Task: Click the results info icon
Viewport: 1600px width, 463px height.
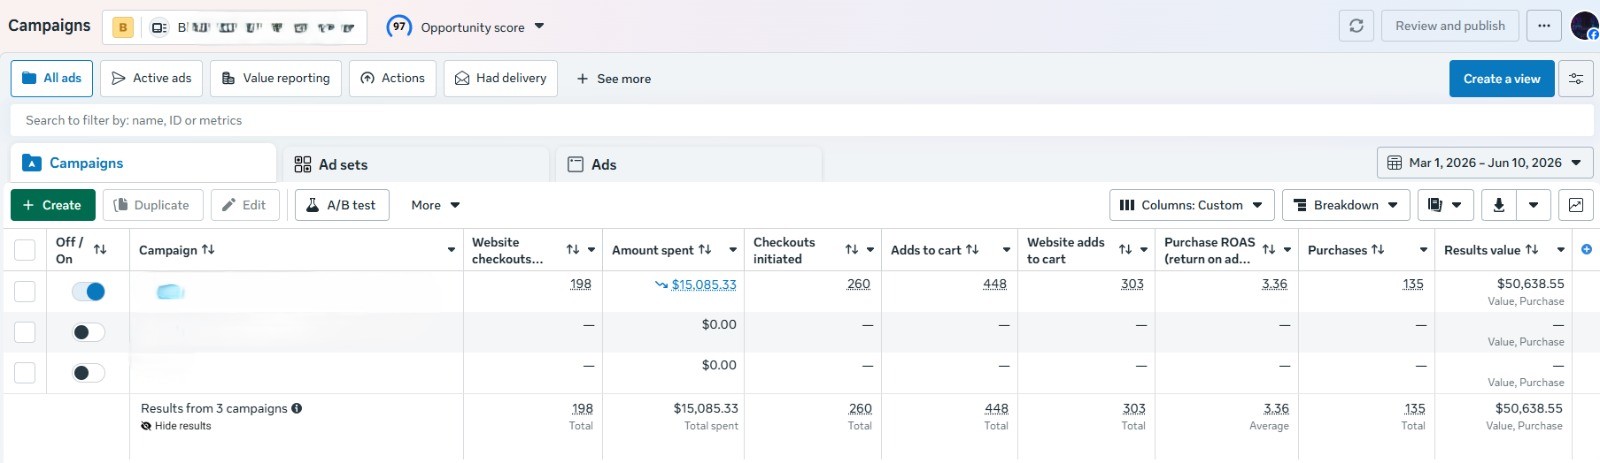Action: pyautogui.click(x=297, y=408)
